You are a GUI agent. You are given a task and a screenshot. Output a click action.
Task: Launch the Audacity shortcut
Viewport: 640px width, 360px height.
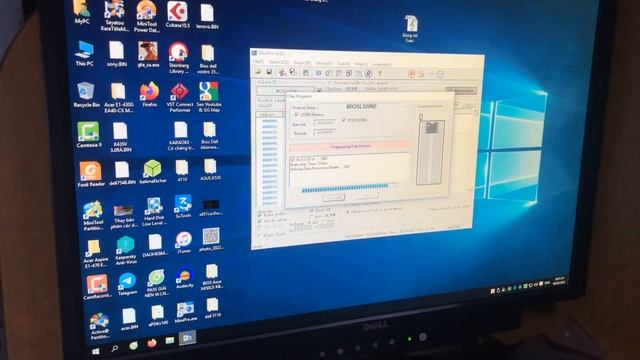pos(184,278)
